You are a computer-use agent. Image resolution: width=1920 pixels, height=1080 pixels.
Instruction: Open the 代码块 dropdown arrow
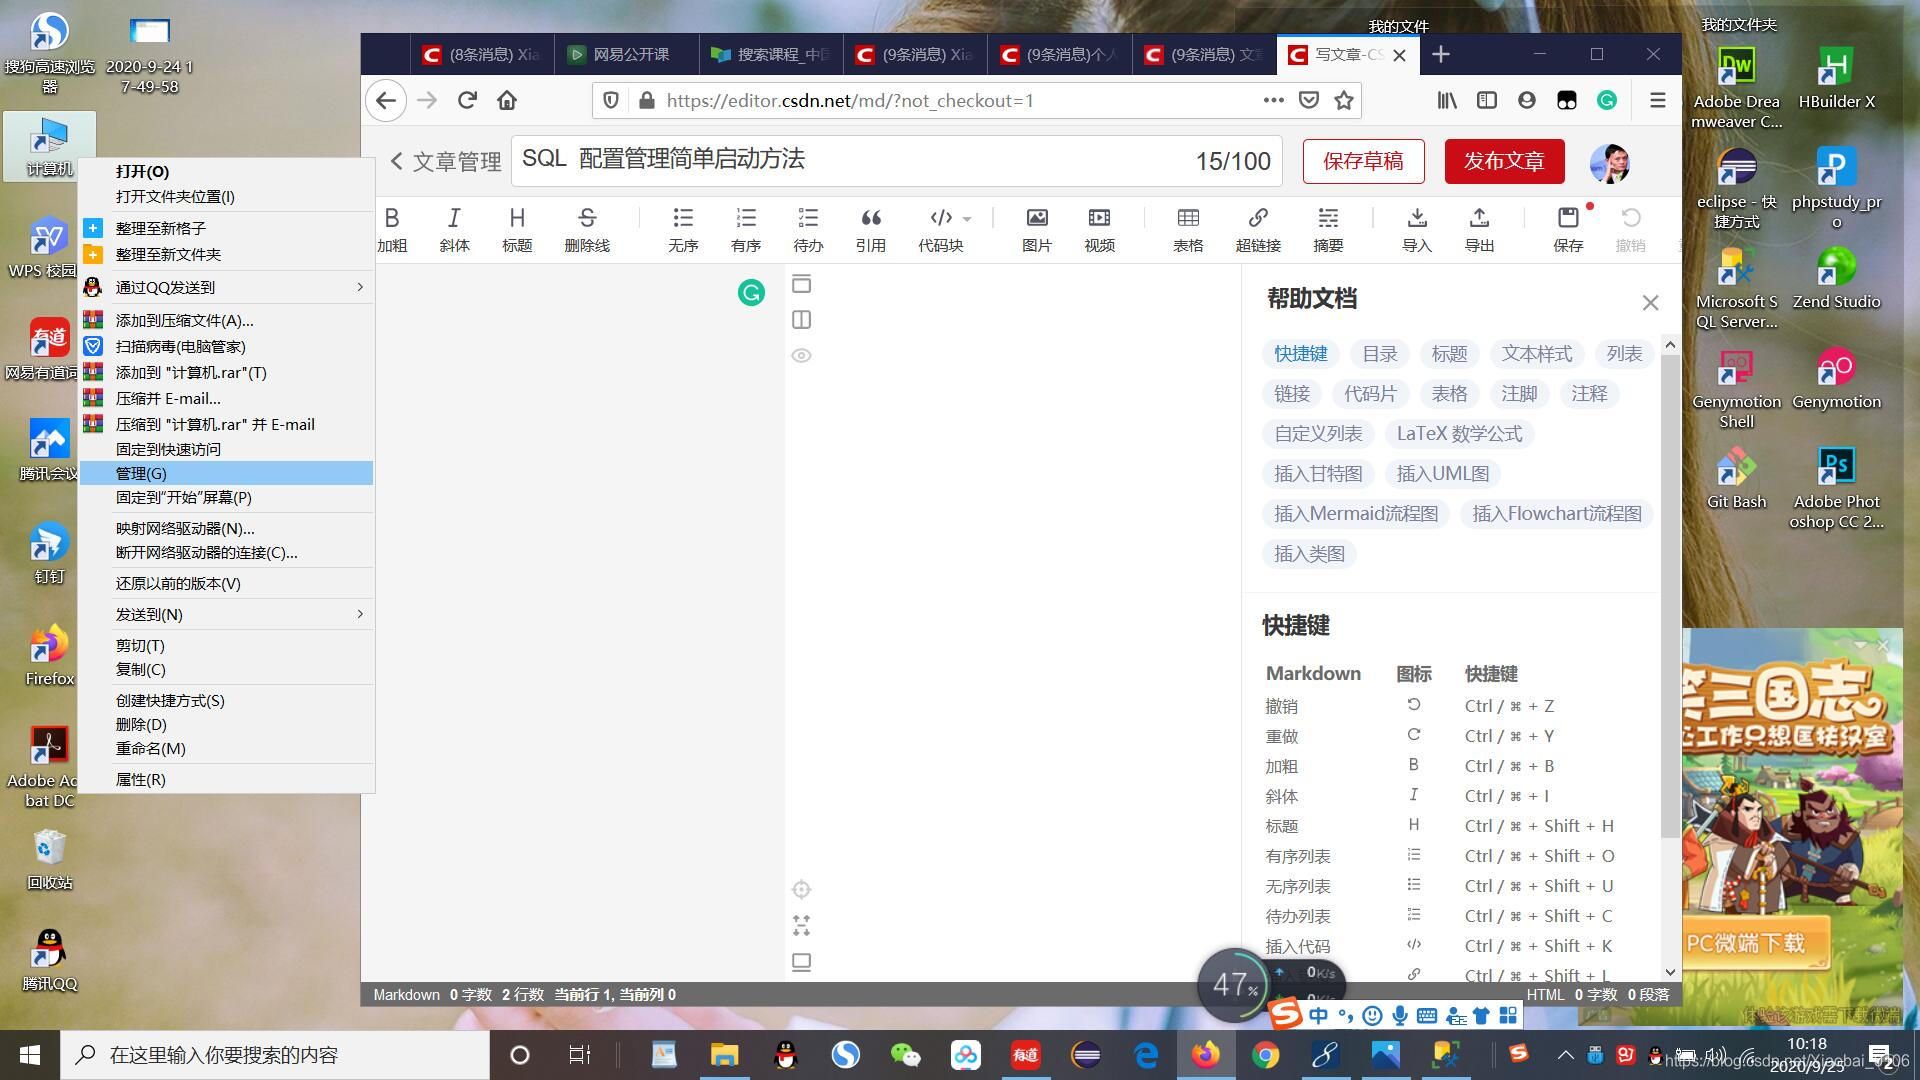coord(967,219)
